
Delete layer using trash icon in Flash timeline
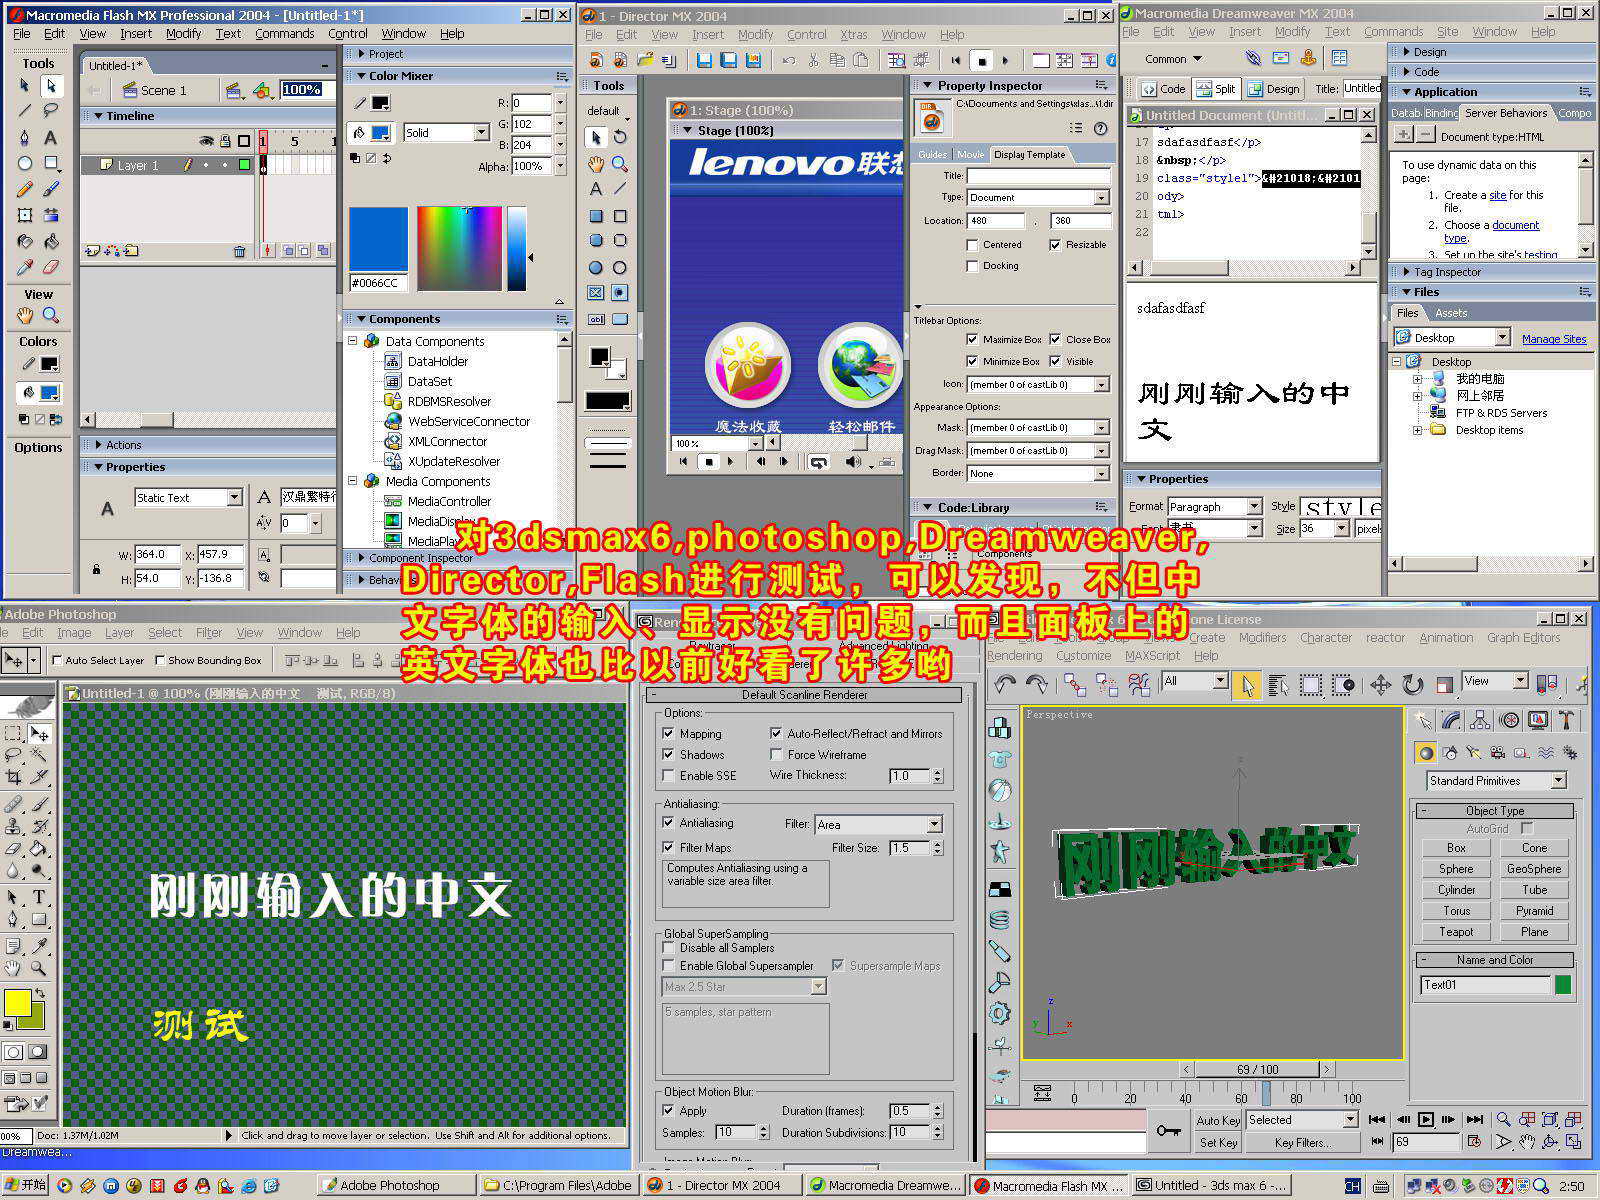[x=239, y=251]
